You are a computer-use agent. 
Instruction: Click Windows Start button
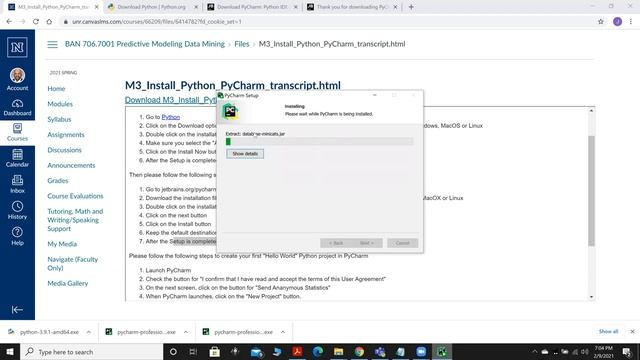(x=10, y=351)
